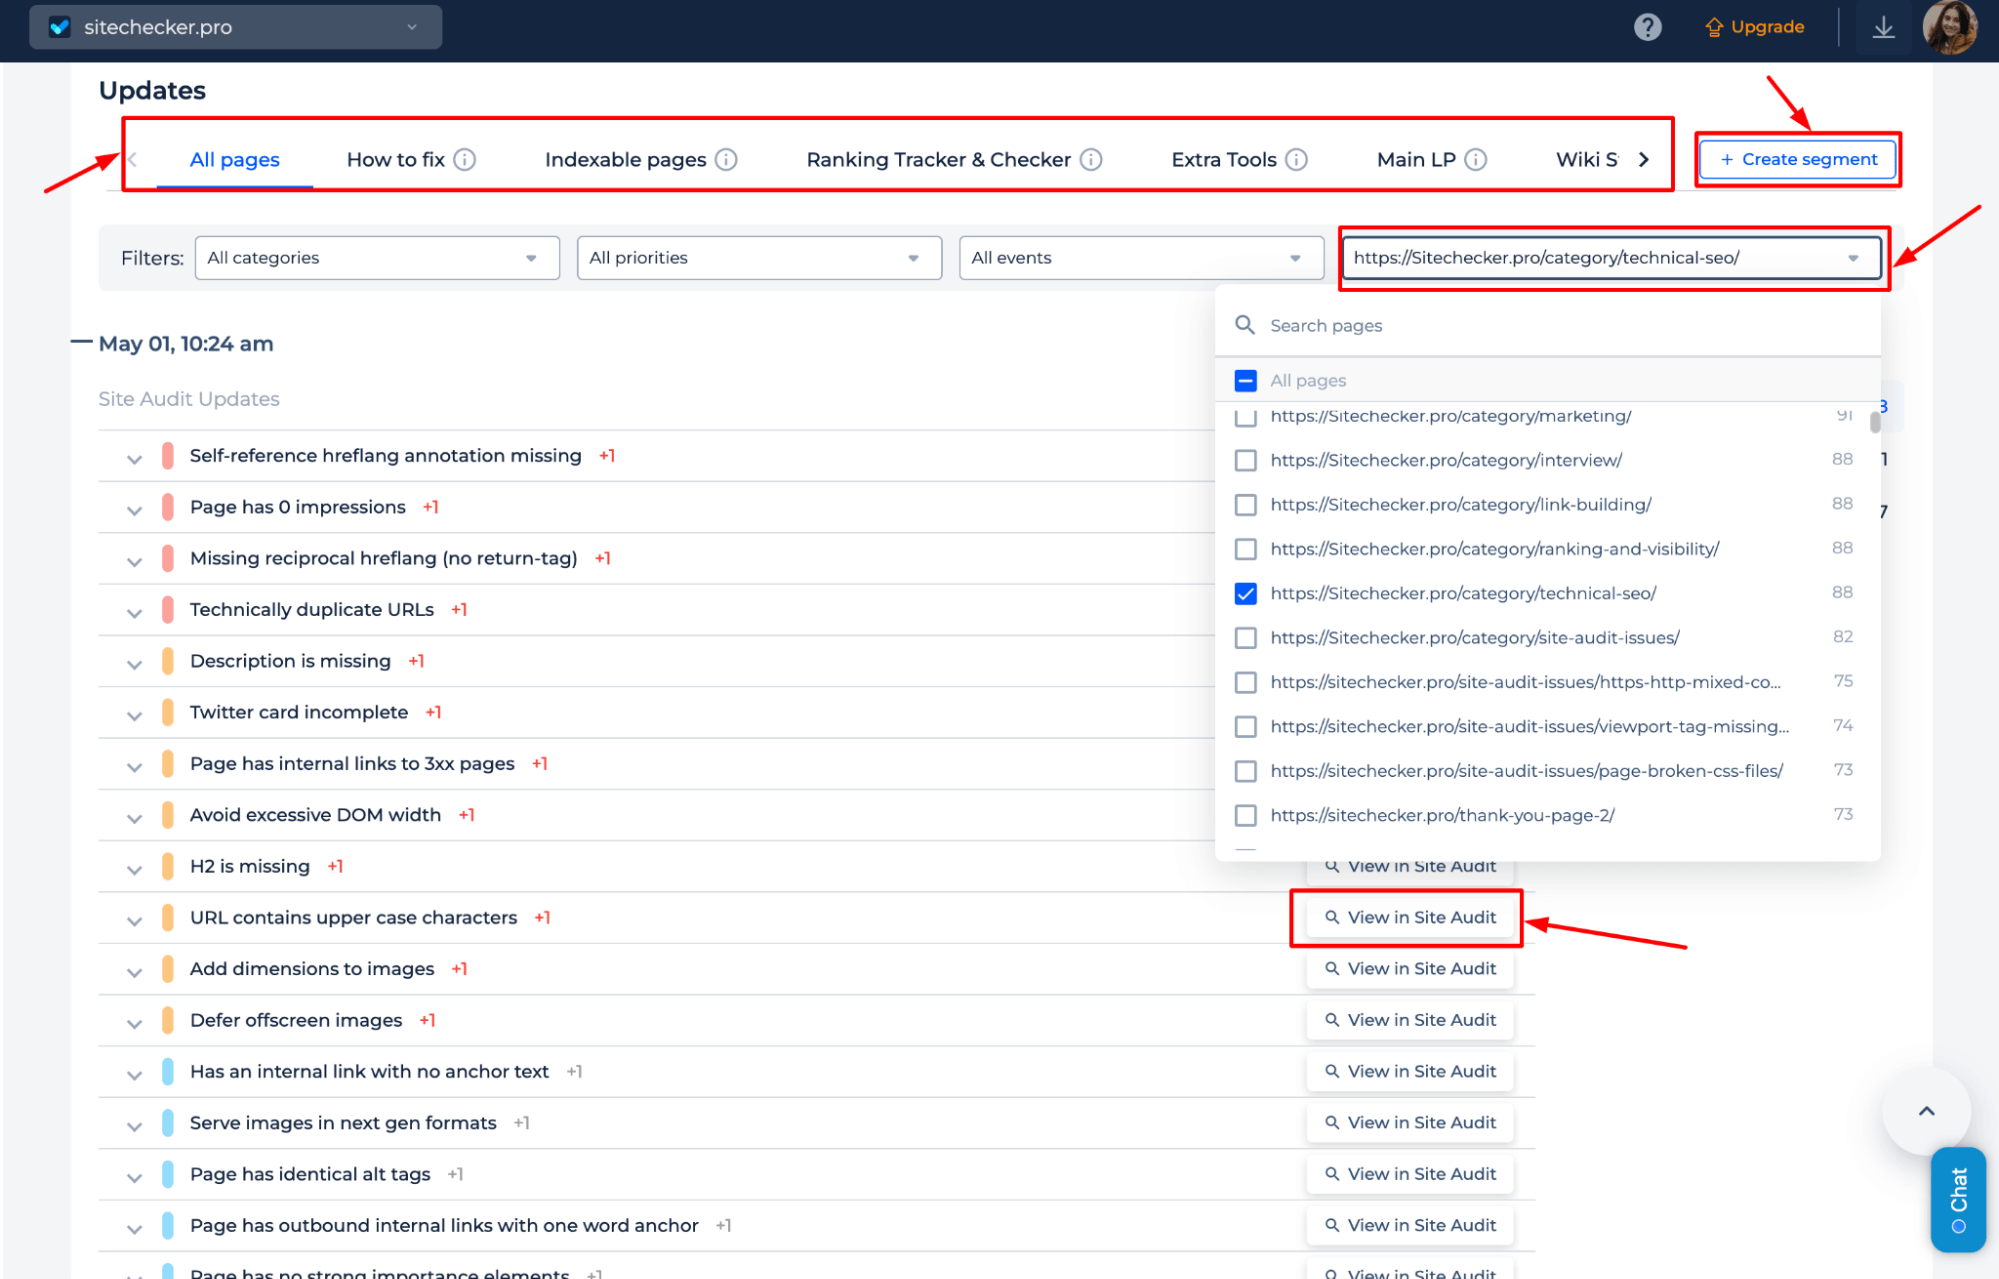Open the Indexable pages tab
The height and width of the screenshot is (1279, 1999).
626,160
